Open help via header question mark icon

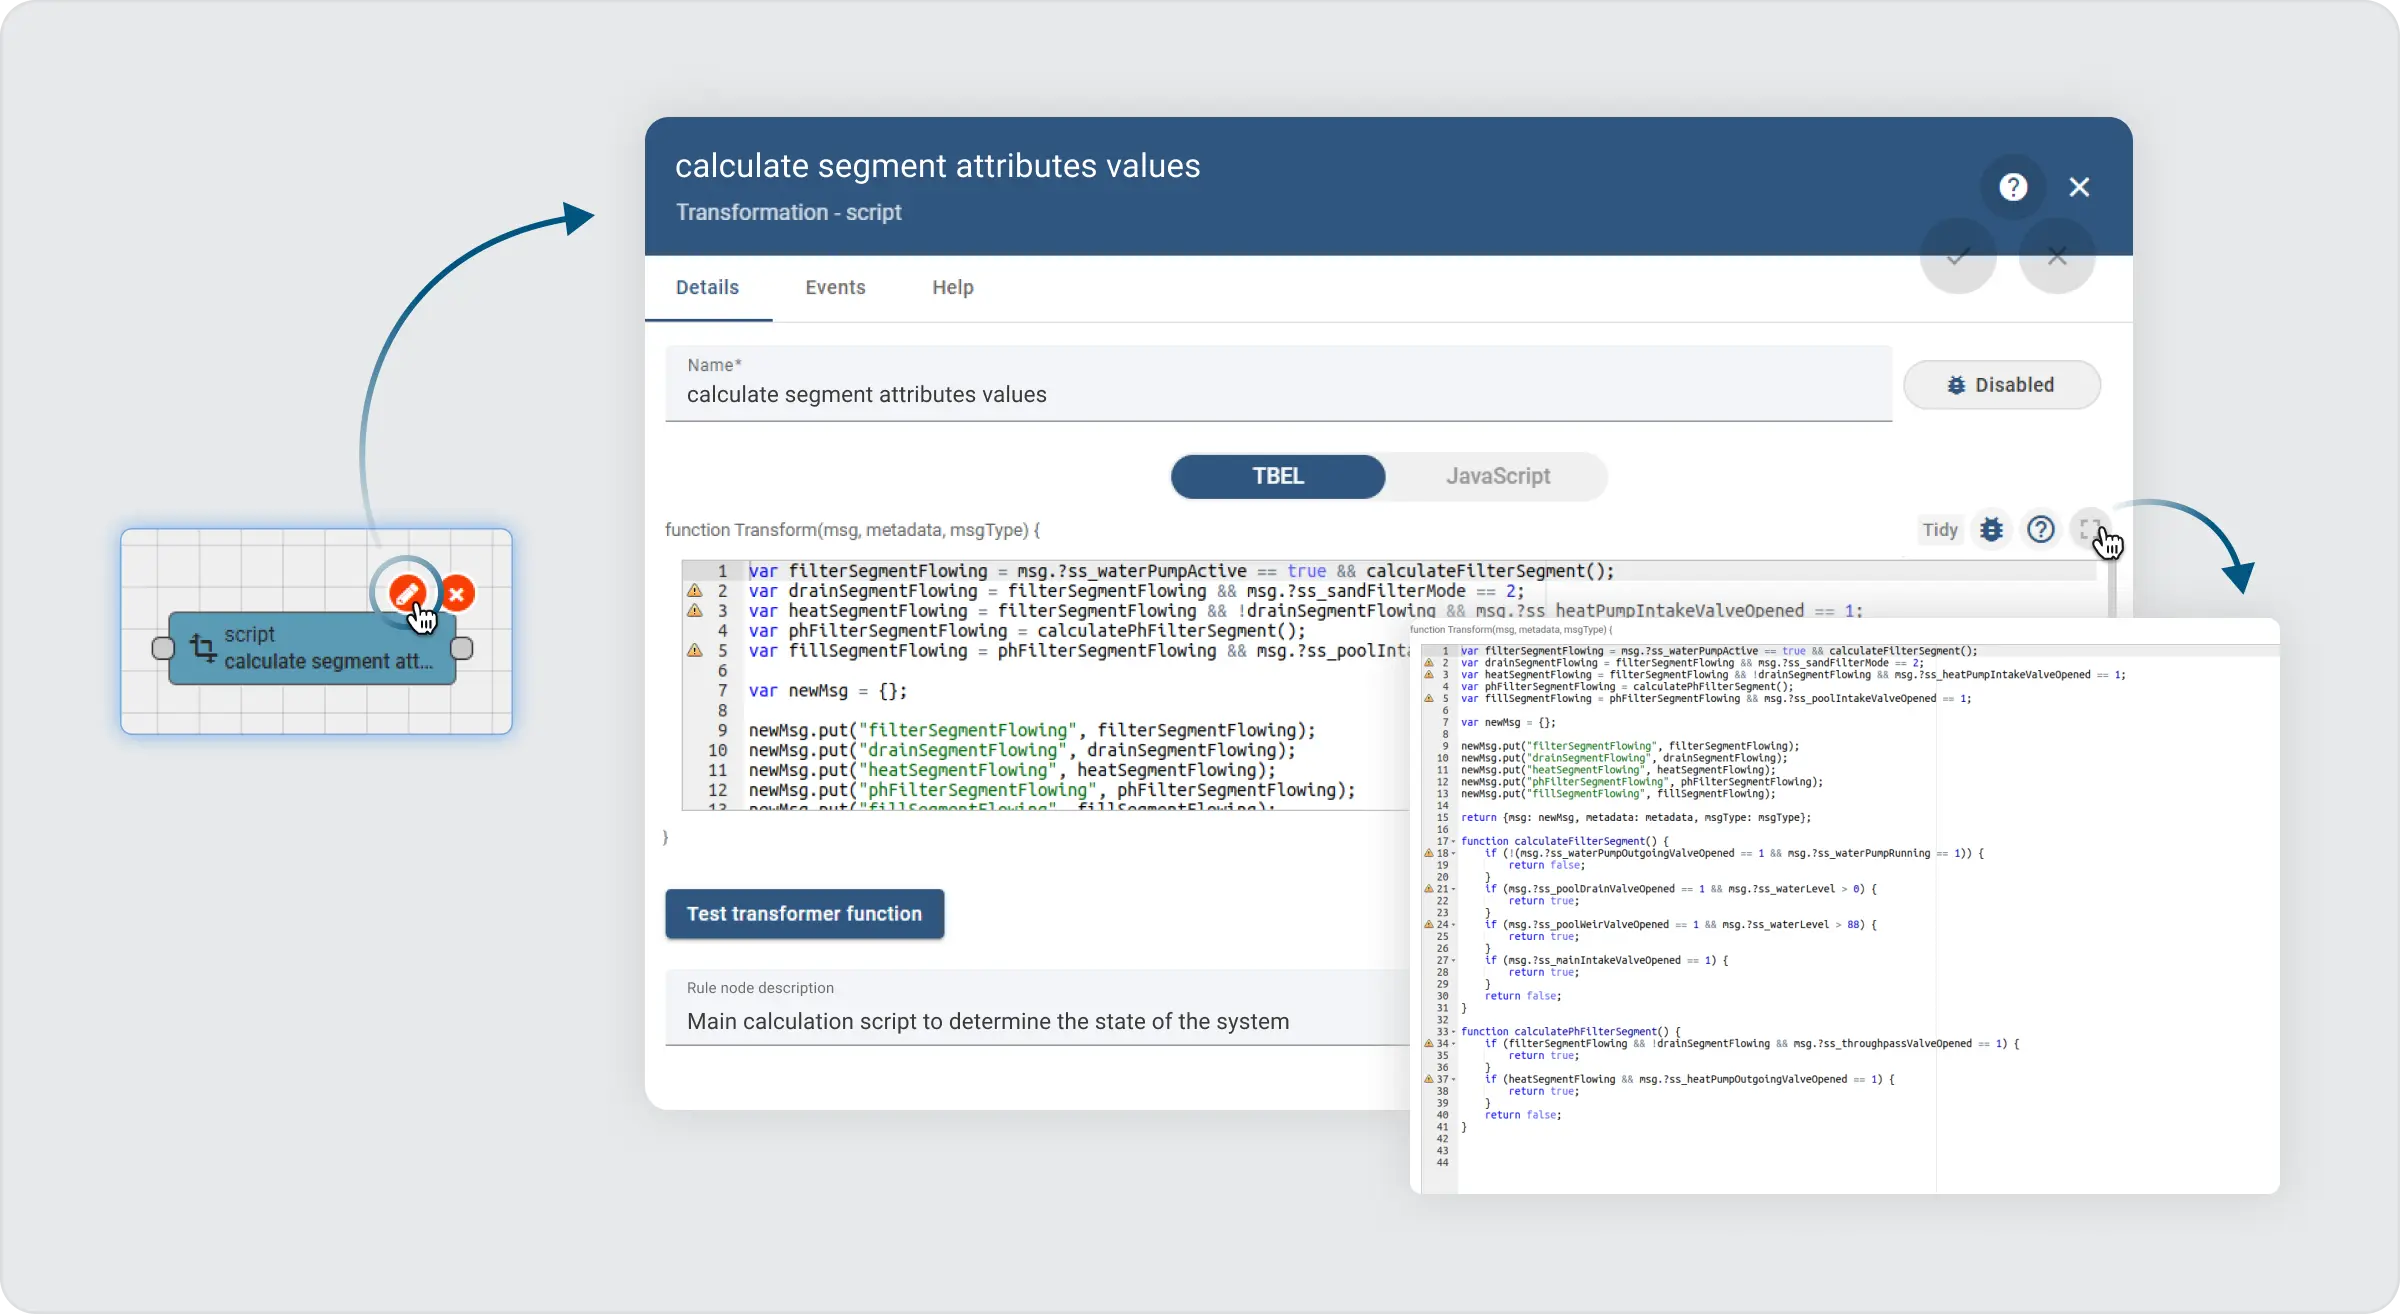click(x=2013, y=187)
